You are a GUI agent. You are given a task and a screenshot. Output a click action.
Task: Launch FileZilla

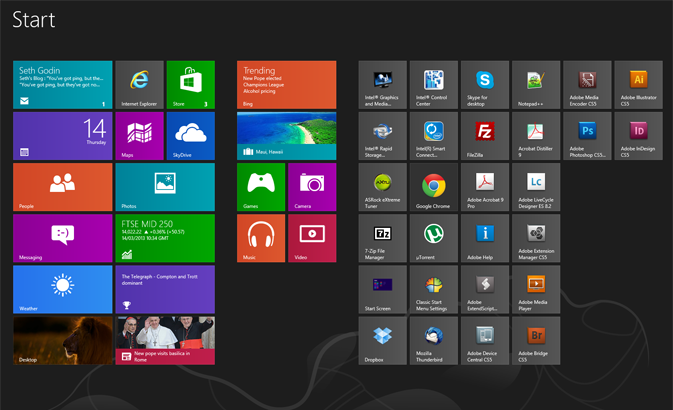485,136
